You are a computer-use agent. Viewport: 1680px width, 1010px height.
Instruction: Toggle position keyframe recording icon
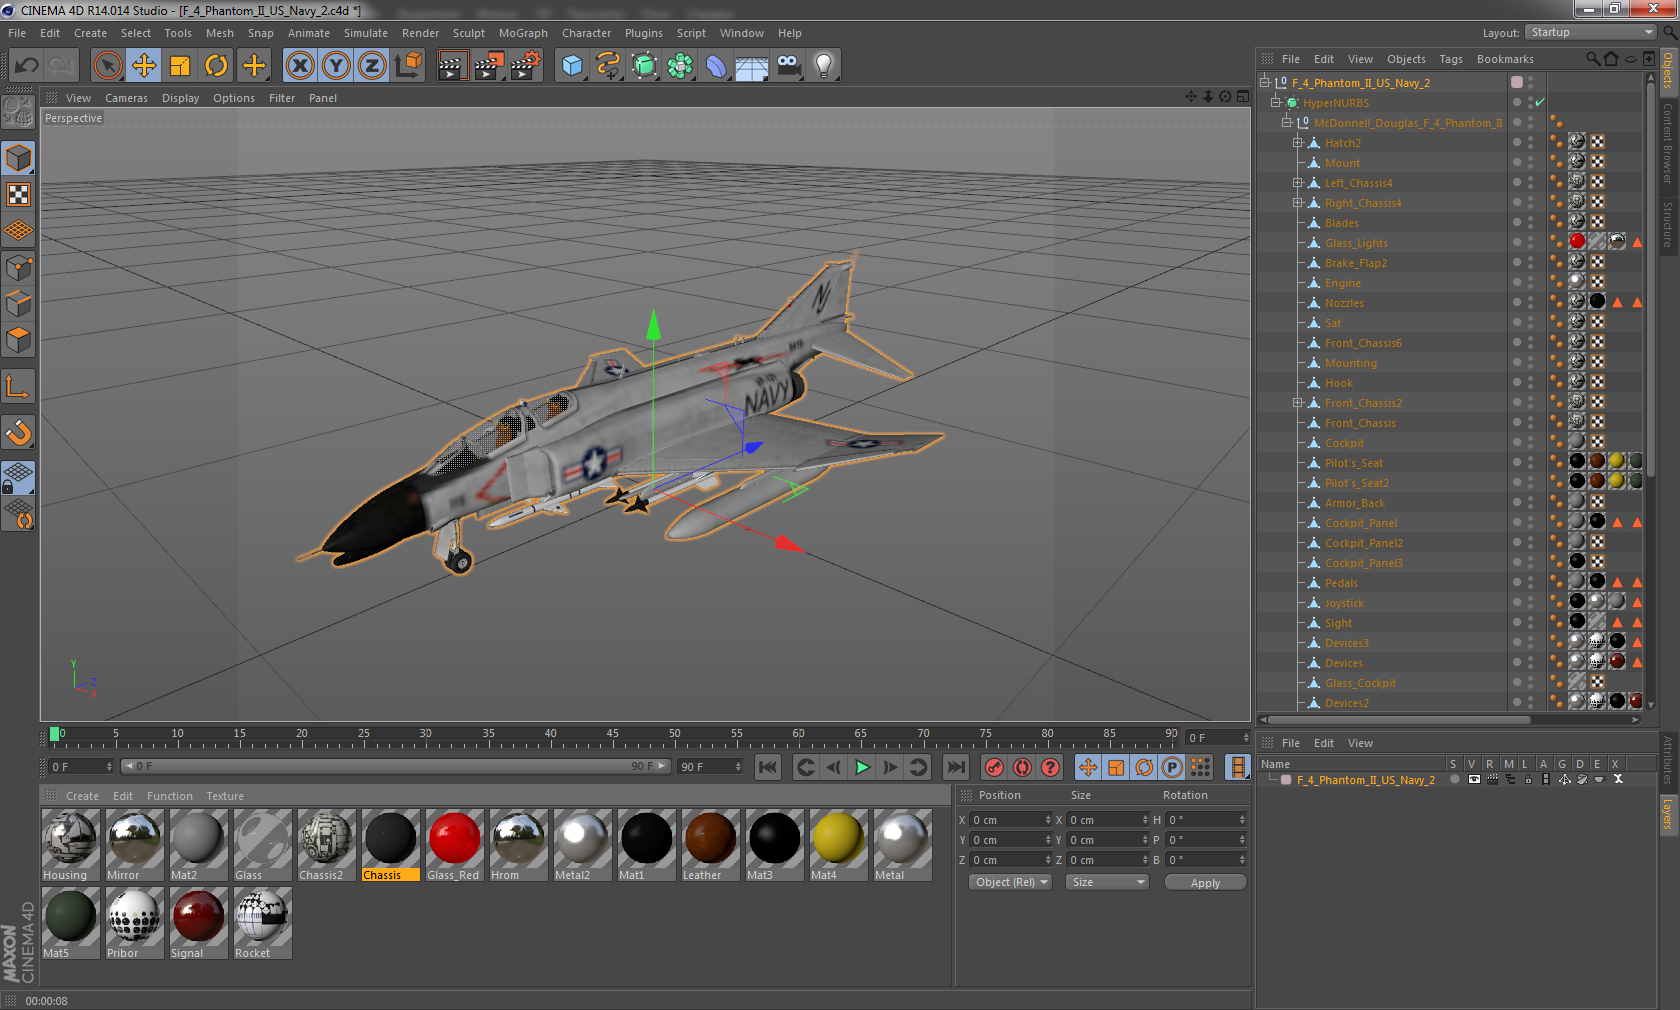coord(1088,767)
